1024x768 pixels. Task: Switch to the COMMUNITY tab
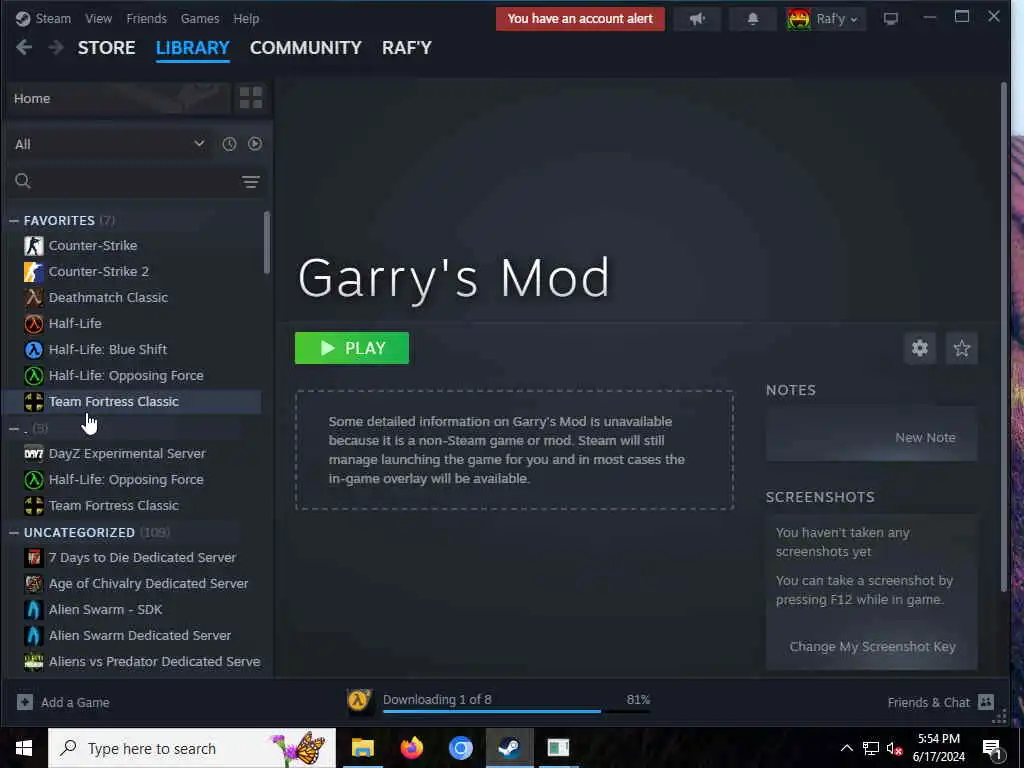[x=306, y=48]
